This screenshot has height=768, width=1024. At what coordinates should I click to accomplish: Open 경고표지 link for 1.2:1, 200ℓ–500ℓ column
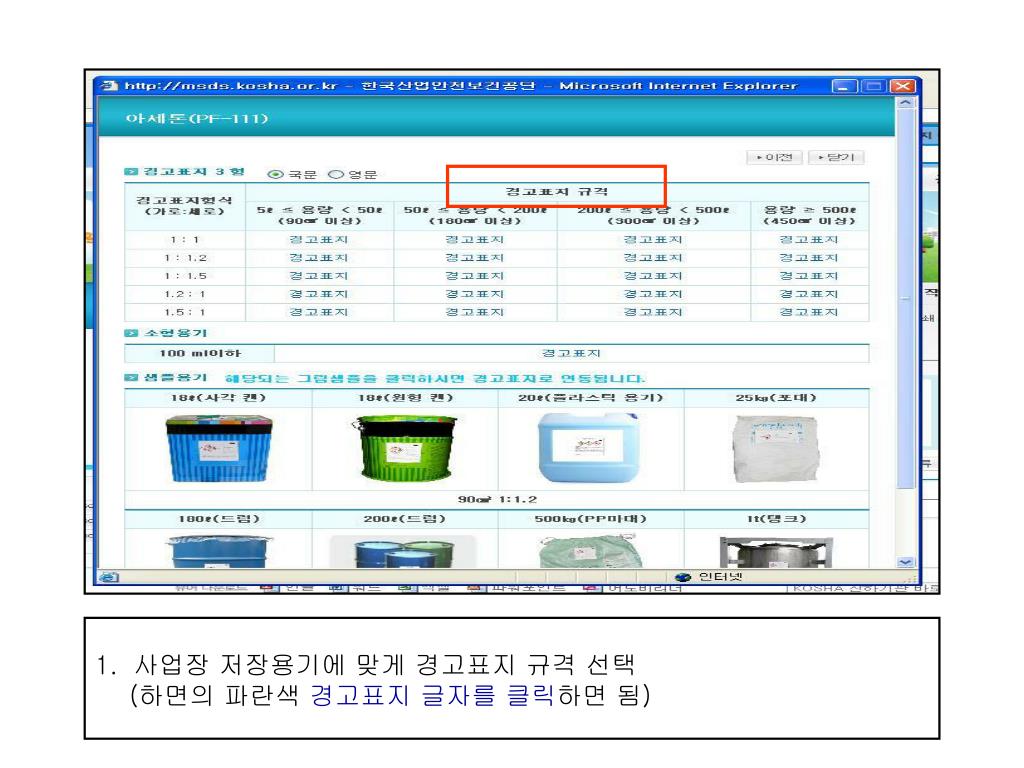click(x=653, y=295)
